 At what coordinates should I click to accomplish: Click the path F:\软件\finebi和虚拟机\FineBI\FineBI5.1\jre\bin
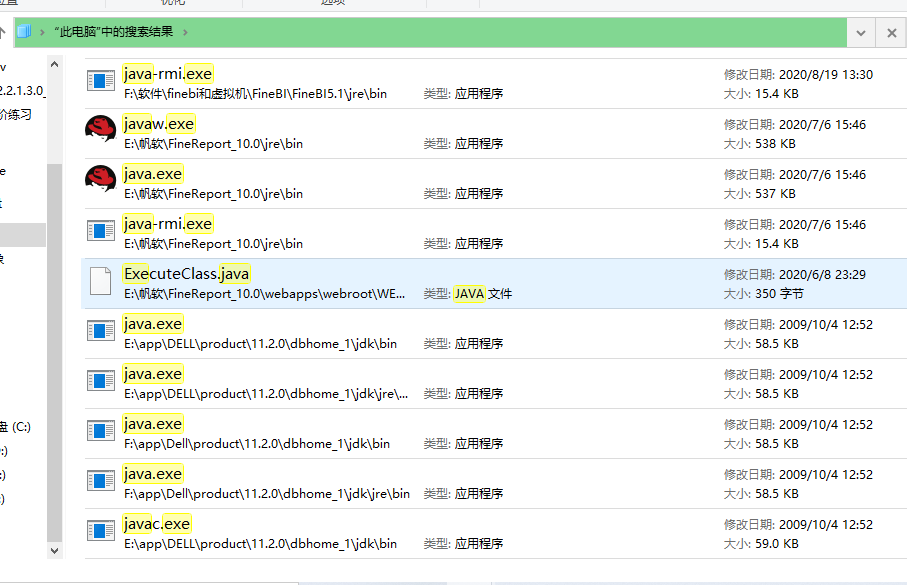coord(256,94)
